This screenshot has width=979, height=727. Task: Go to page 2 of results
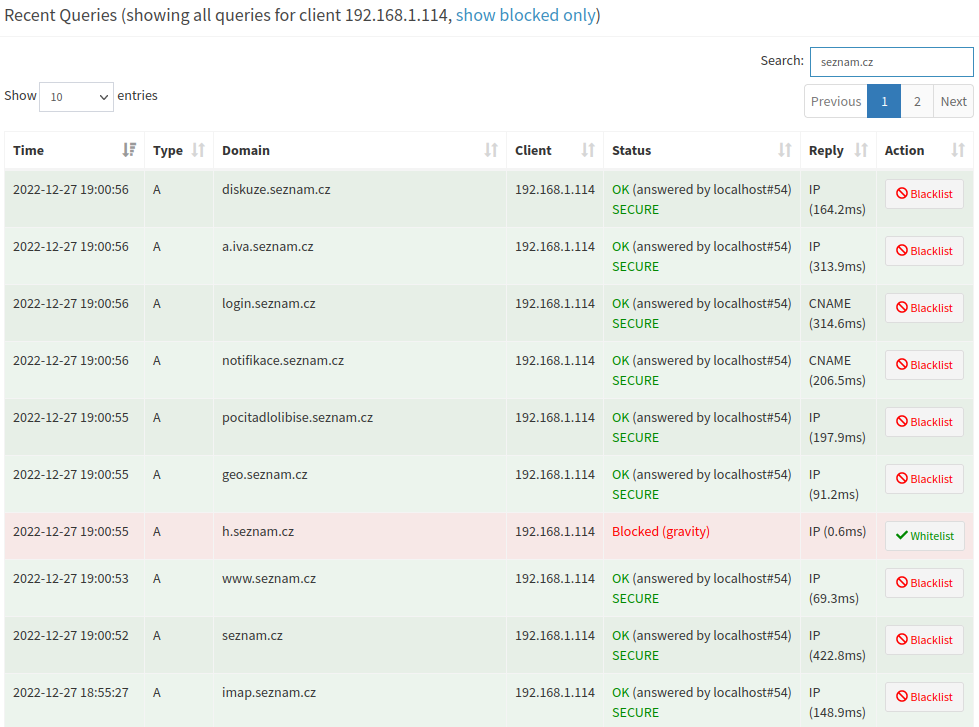pyautogui.click(x=917, y=101)
